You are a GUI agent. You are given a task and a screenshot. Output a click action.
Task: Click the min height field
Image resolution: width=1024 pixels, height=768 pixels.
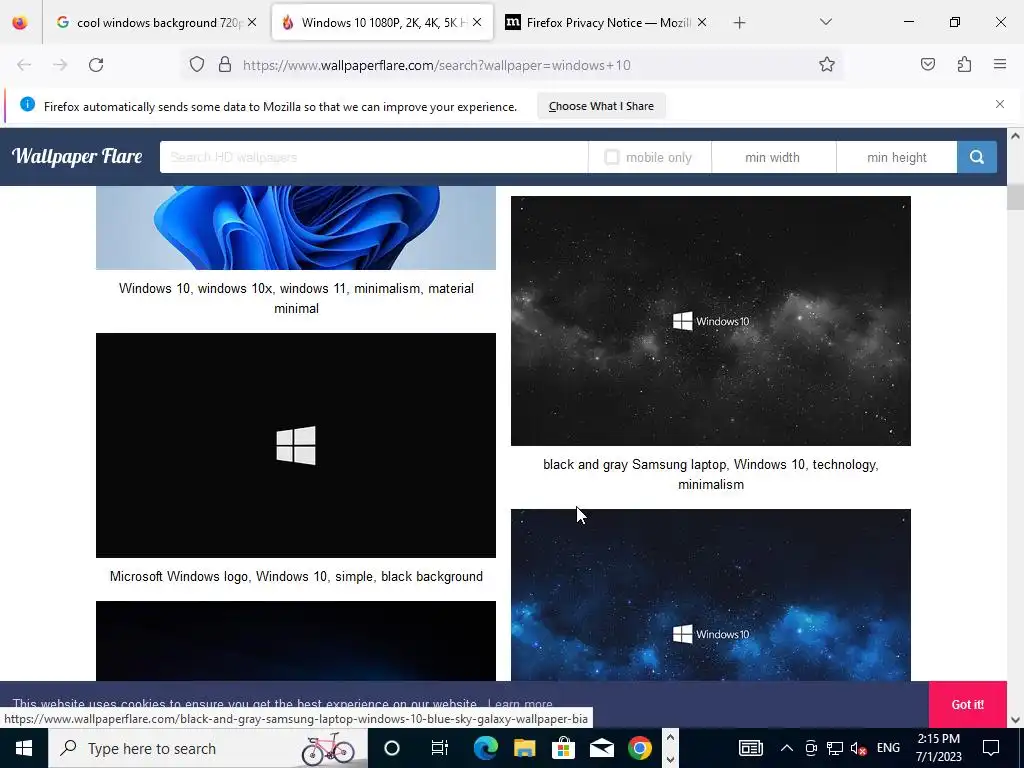point(897,157)
